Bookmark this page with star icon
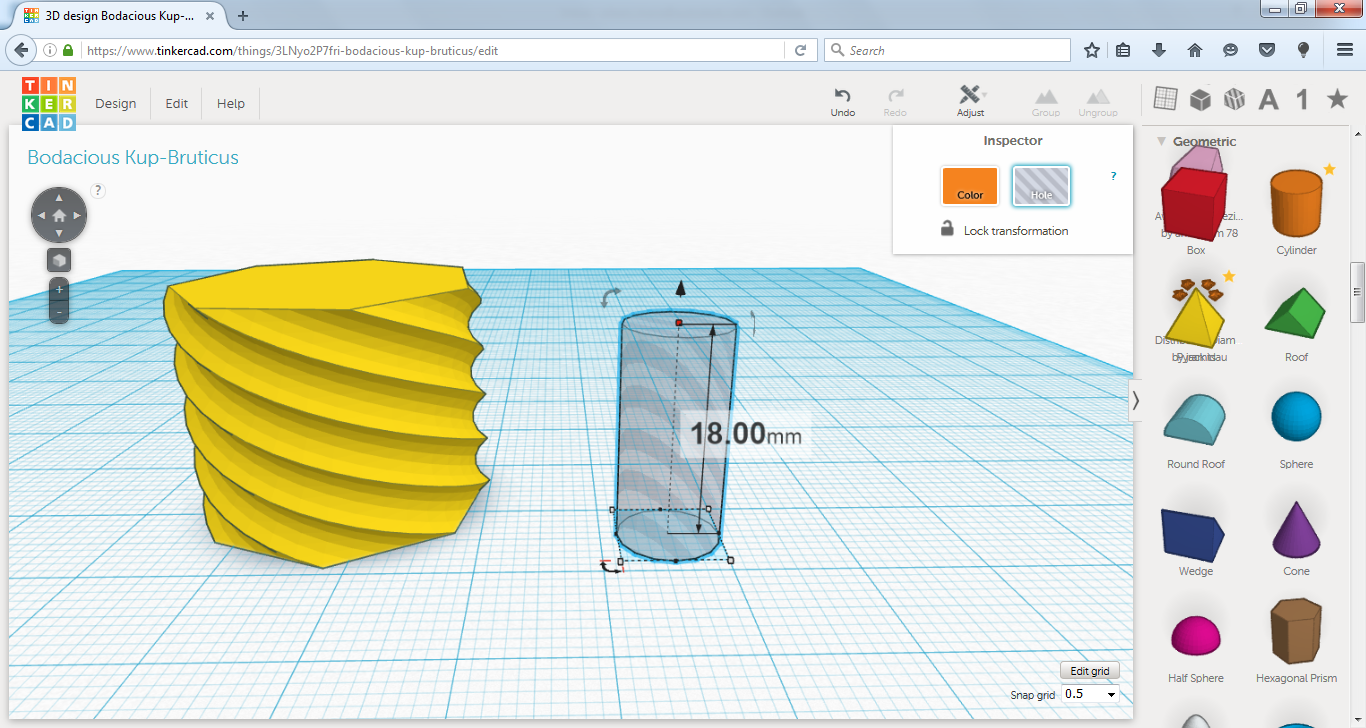Image resolution: width=1366 pixels, height=728 pixels. pos(1092,50)
